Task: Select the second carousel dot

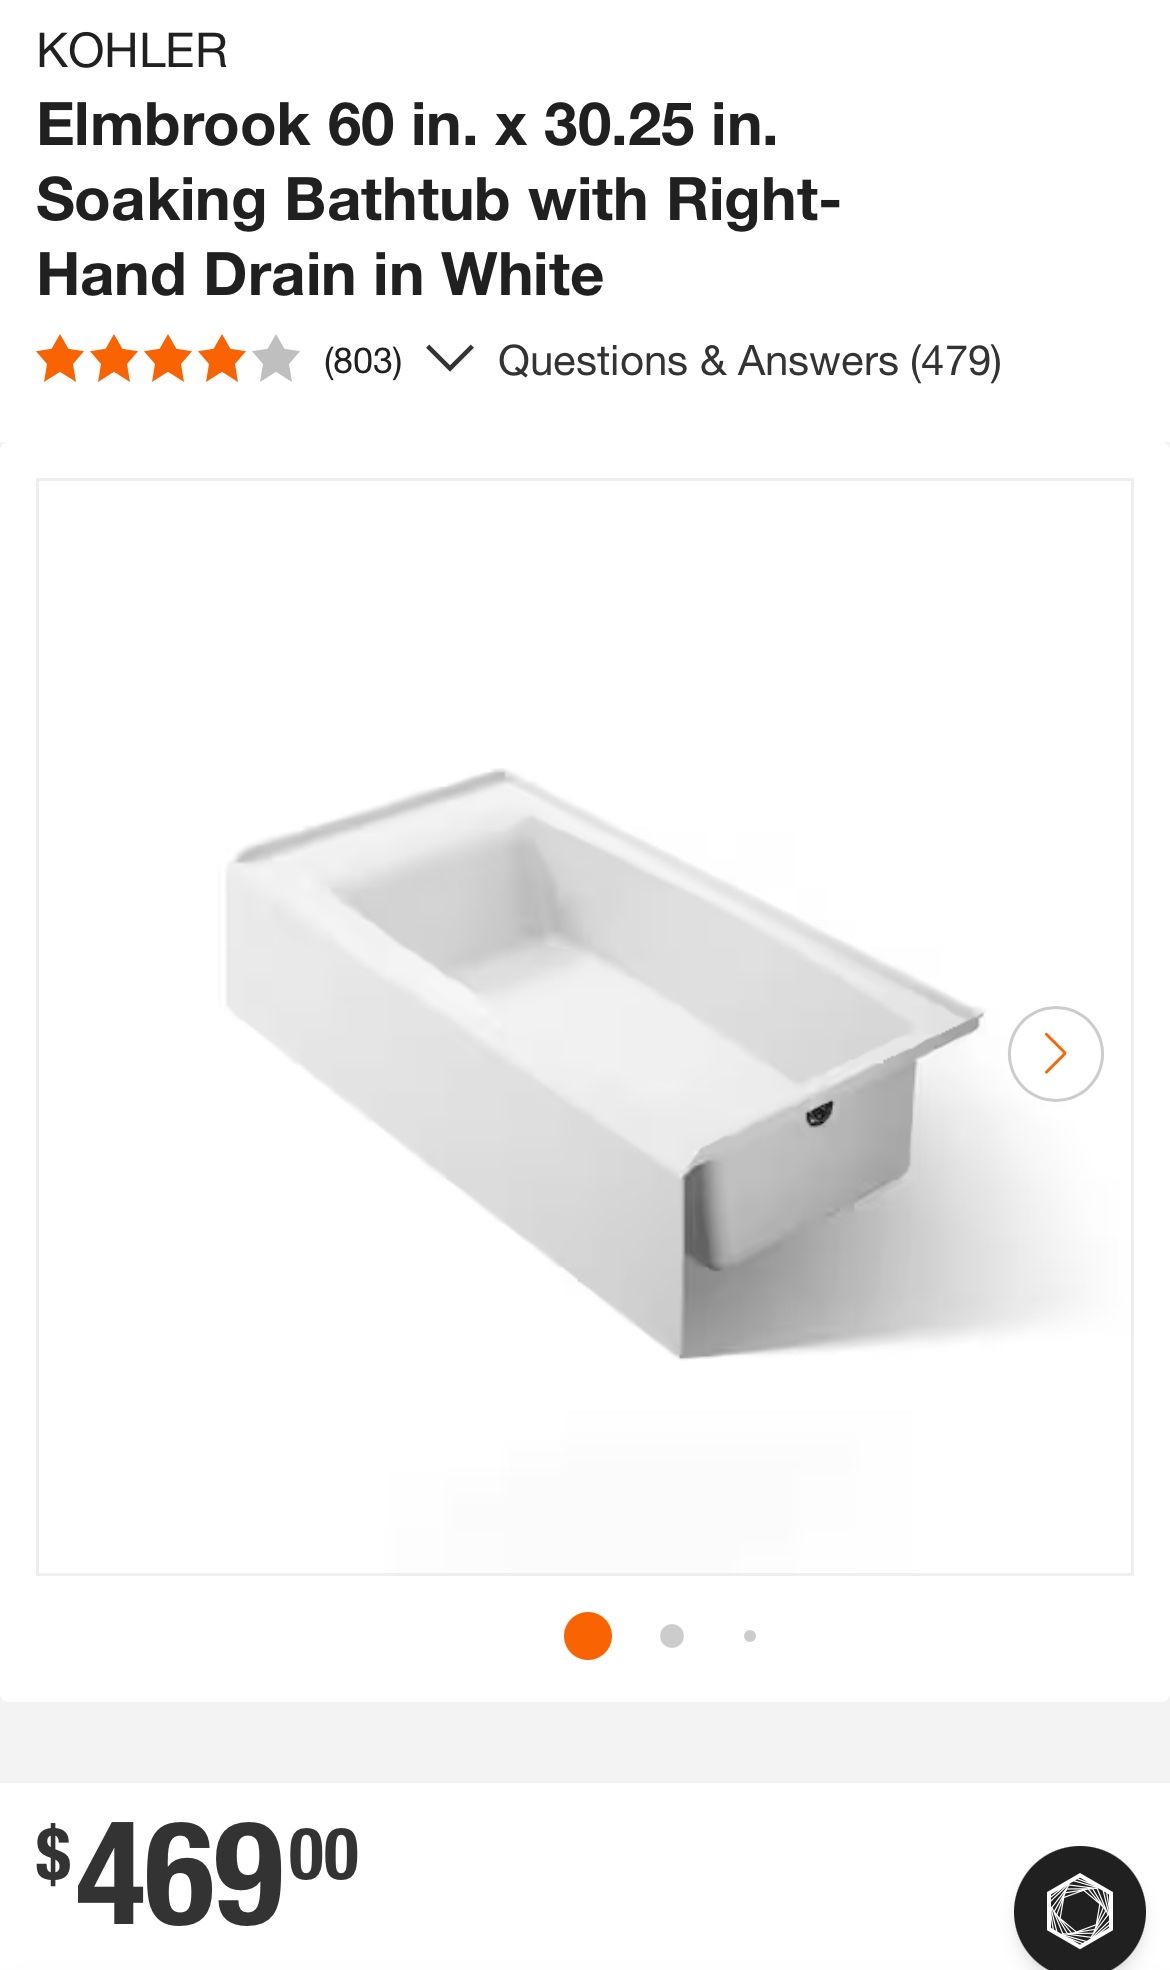Action: [672, 1636]
